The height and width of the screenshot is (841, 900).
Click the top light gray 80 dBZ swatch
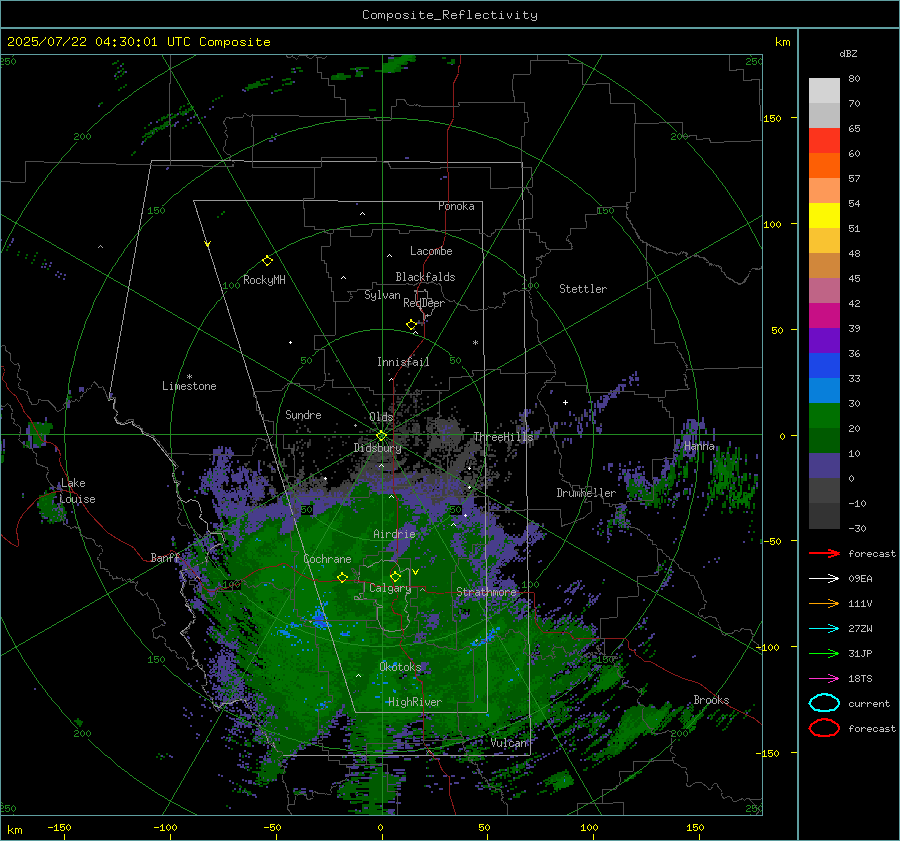click(824, 91)
